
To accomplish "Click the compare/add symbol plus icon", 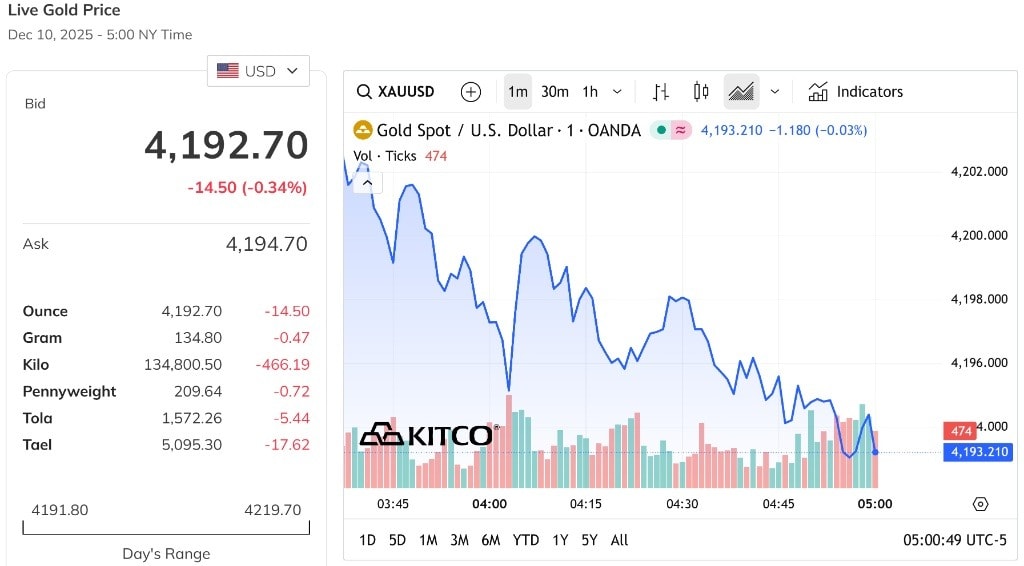I will 470,92.
